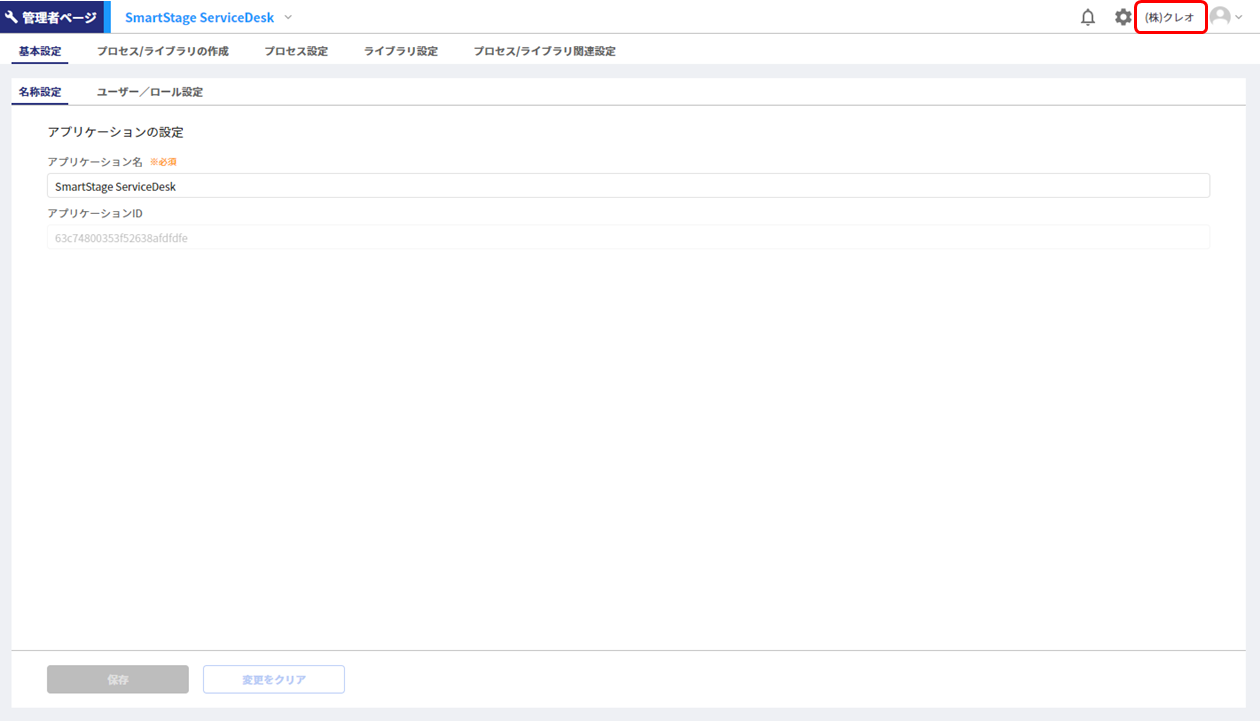Switch to プロセス/ライブラリ関連設定 tab
This screenshot has width=1260, height=721.
tap(545, 51)
